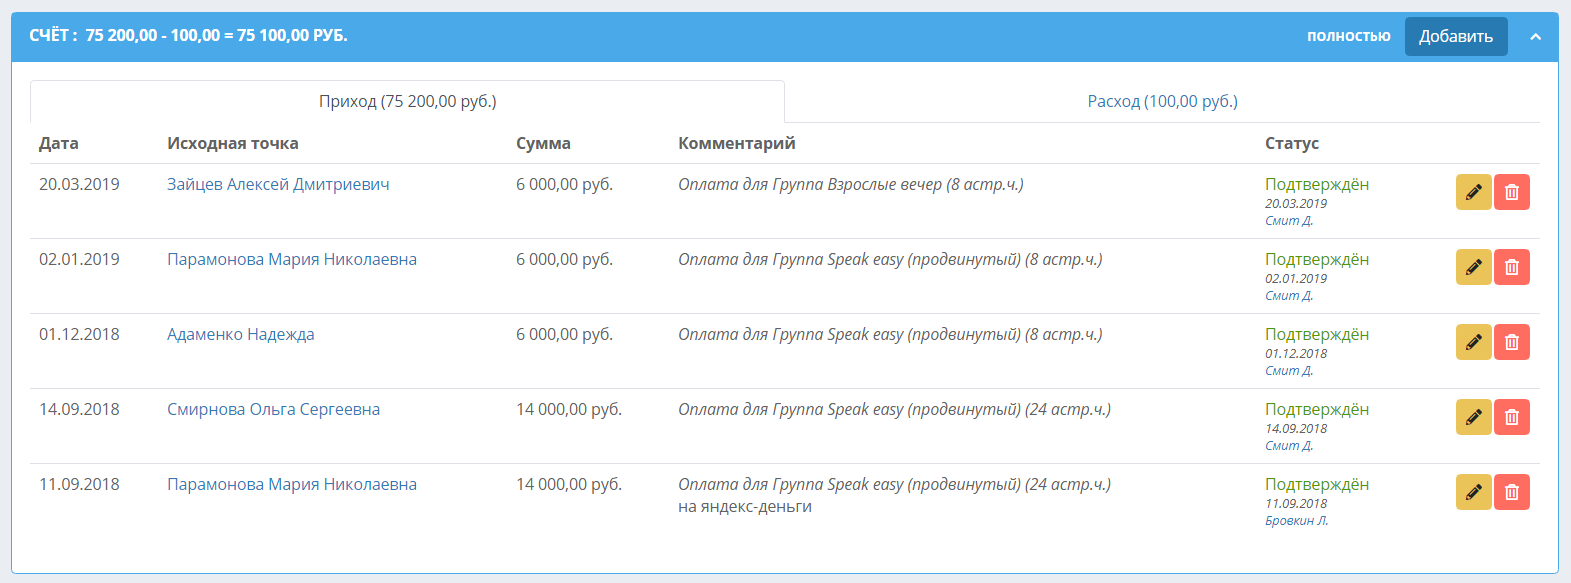Delete the 14.09.2018 Смирнова payment
This screenshot has height=583, width=1571.
[x=1512, y=417]
